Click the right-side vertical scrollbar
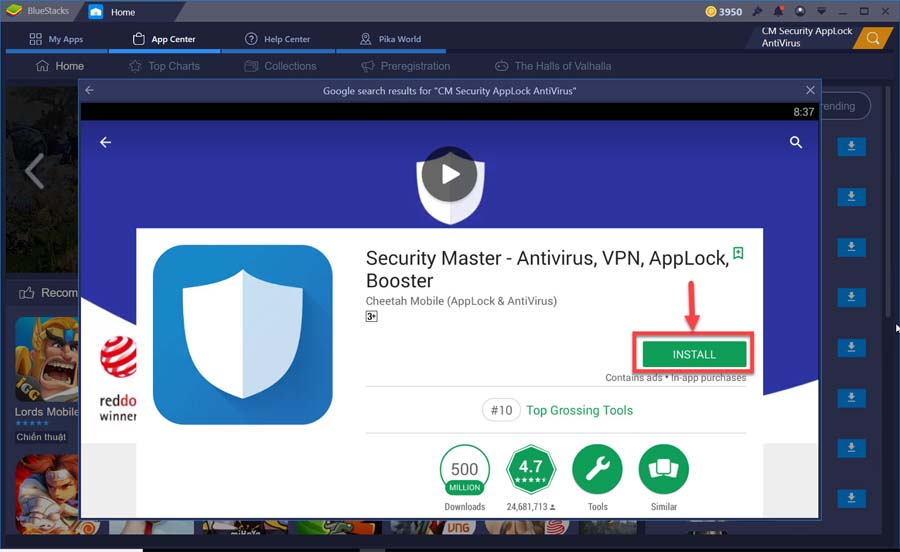Viewport: 900px width, 552px height. 887,201
